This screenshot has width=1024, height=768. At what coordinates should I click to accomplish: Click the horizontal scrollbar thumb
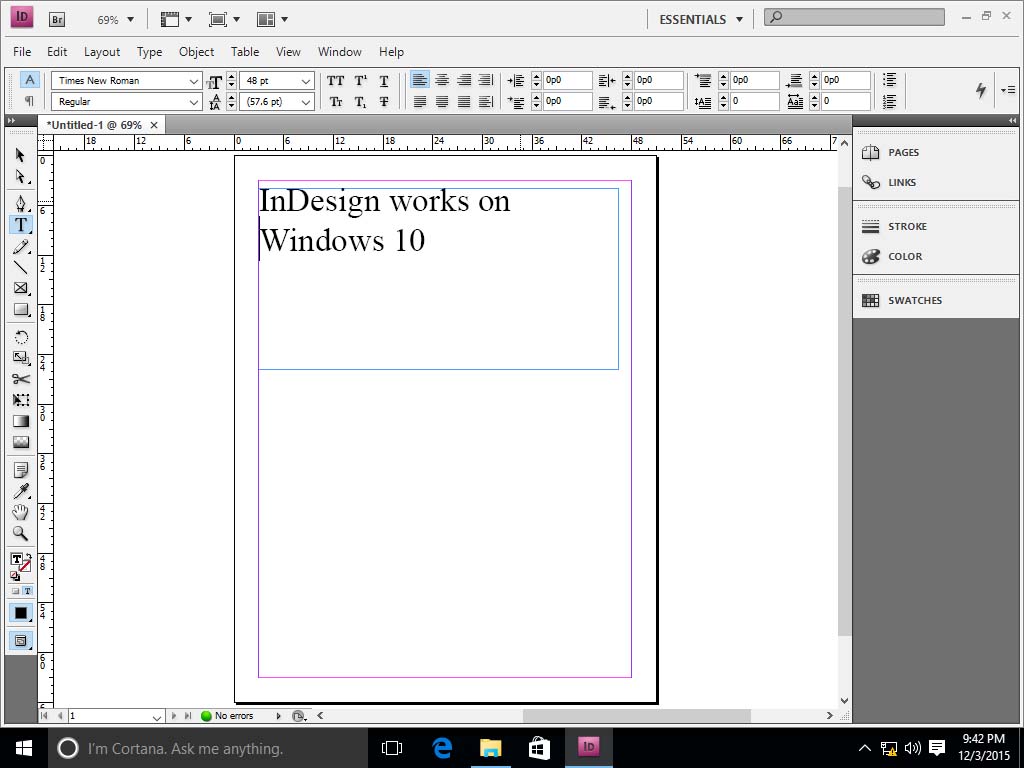[637, 716]
